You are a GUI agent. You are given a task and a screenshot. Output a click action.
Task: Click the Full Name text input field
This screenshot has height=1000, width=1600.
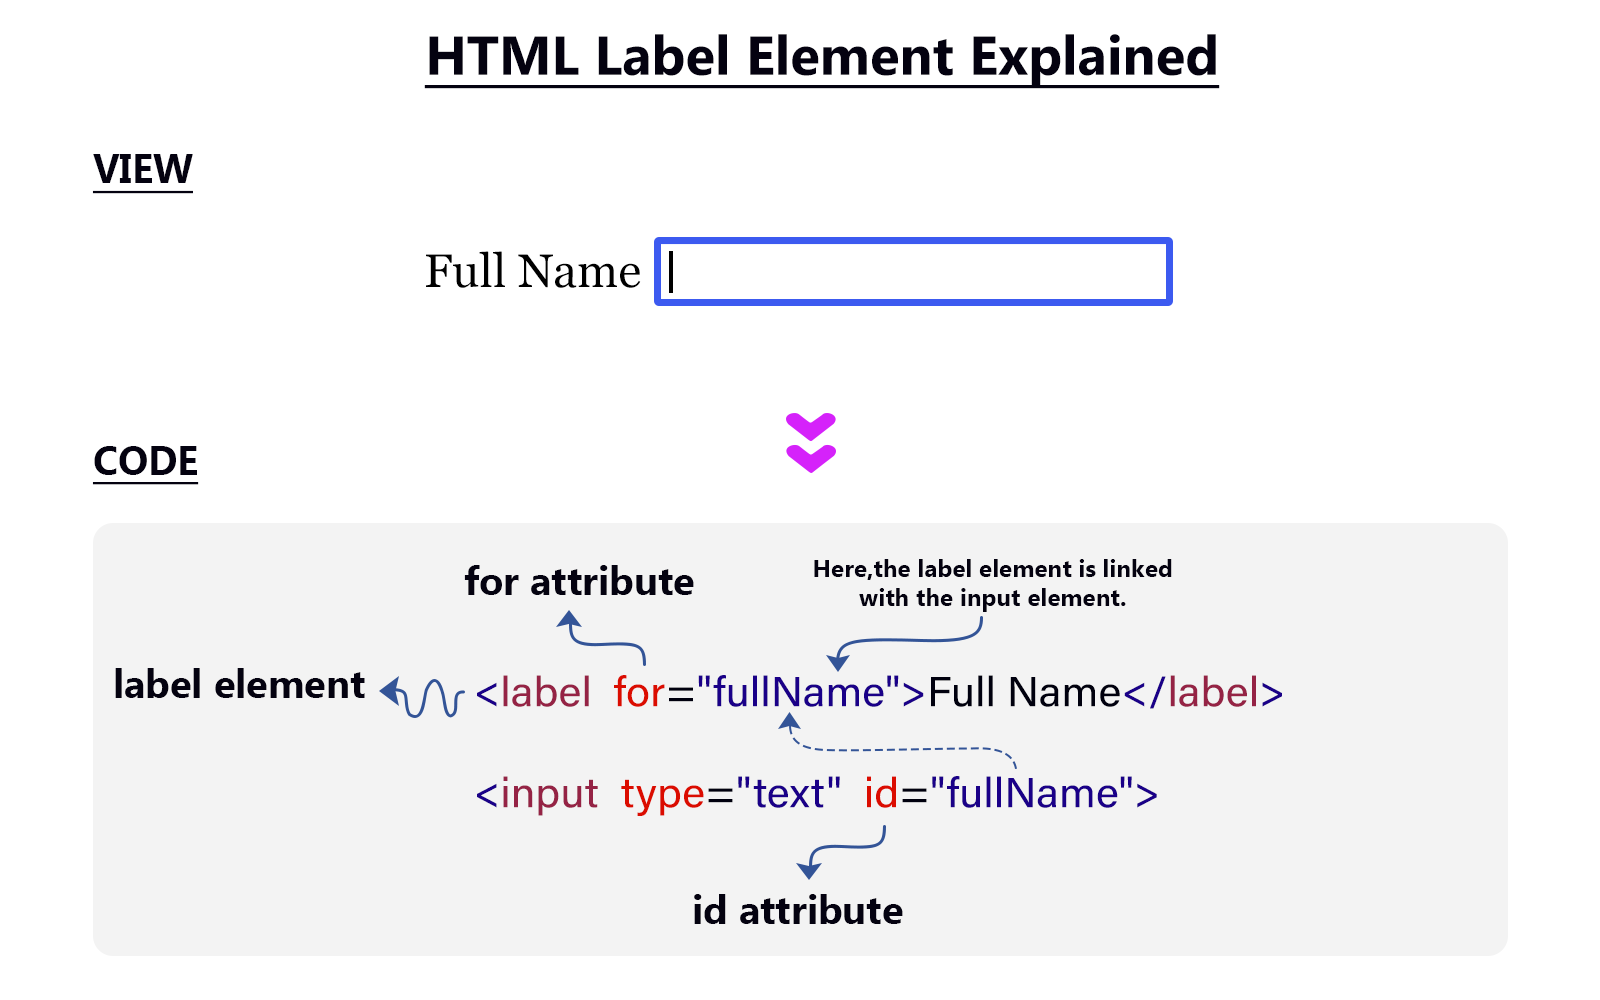tap(913, 271)
